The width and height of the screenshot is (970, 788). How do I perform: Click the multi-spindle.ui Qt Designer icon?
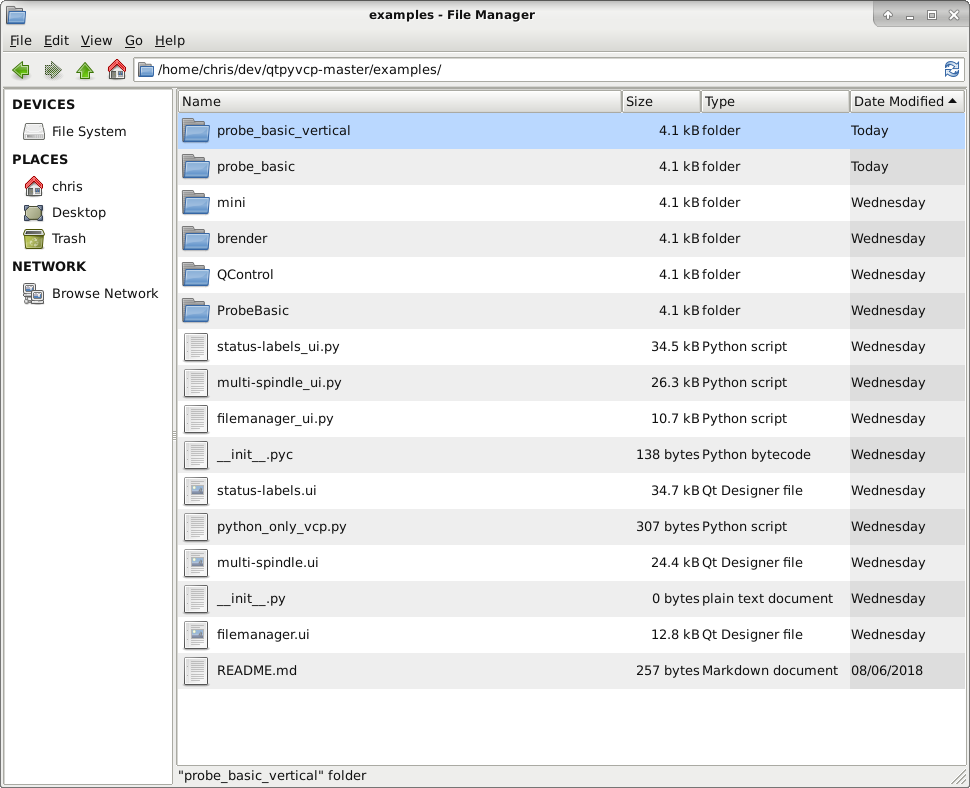point(196,562)
